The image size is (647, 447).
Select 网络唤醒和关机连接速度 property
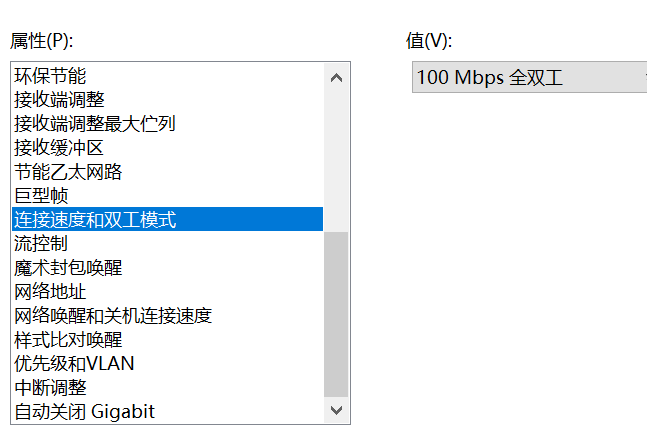[113, 316]
